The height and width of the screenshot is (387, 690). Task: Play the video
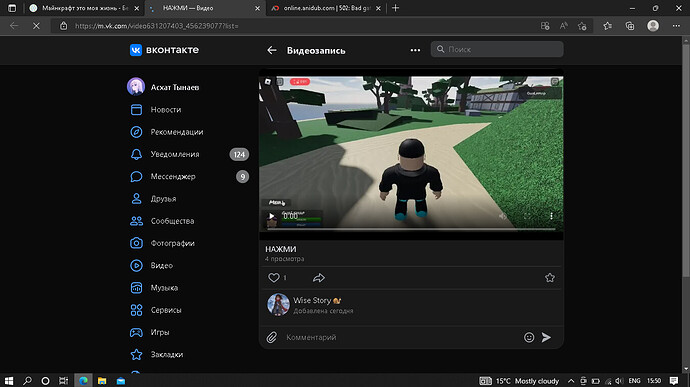coord(272,216)
